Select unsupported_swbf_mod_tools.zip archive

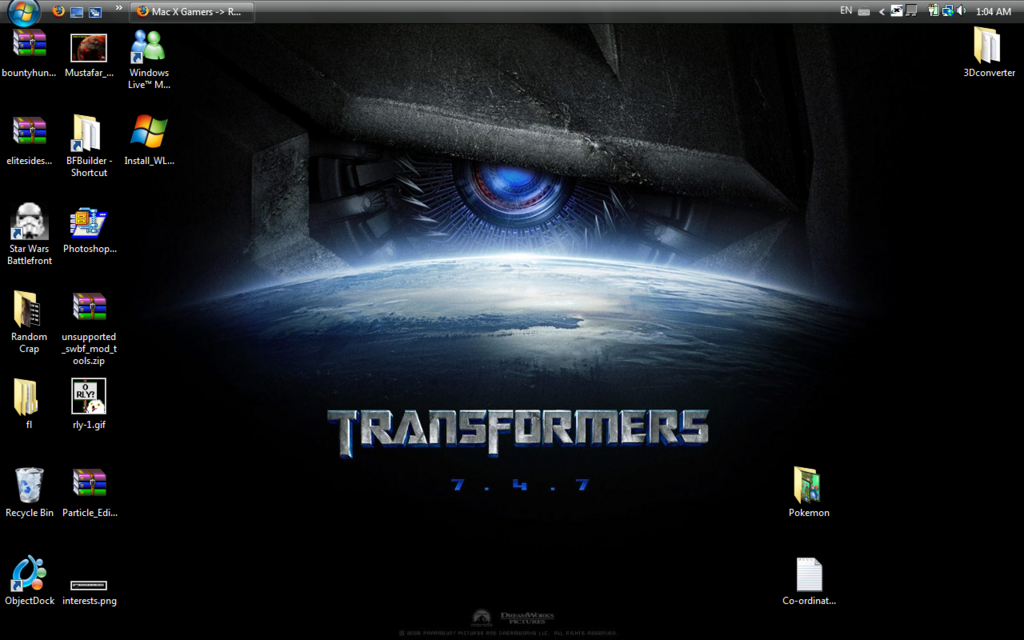[89, 328]
